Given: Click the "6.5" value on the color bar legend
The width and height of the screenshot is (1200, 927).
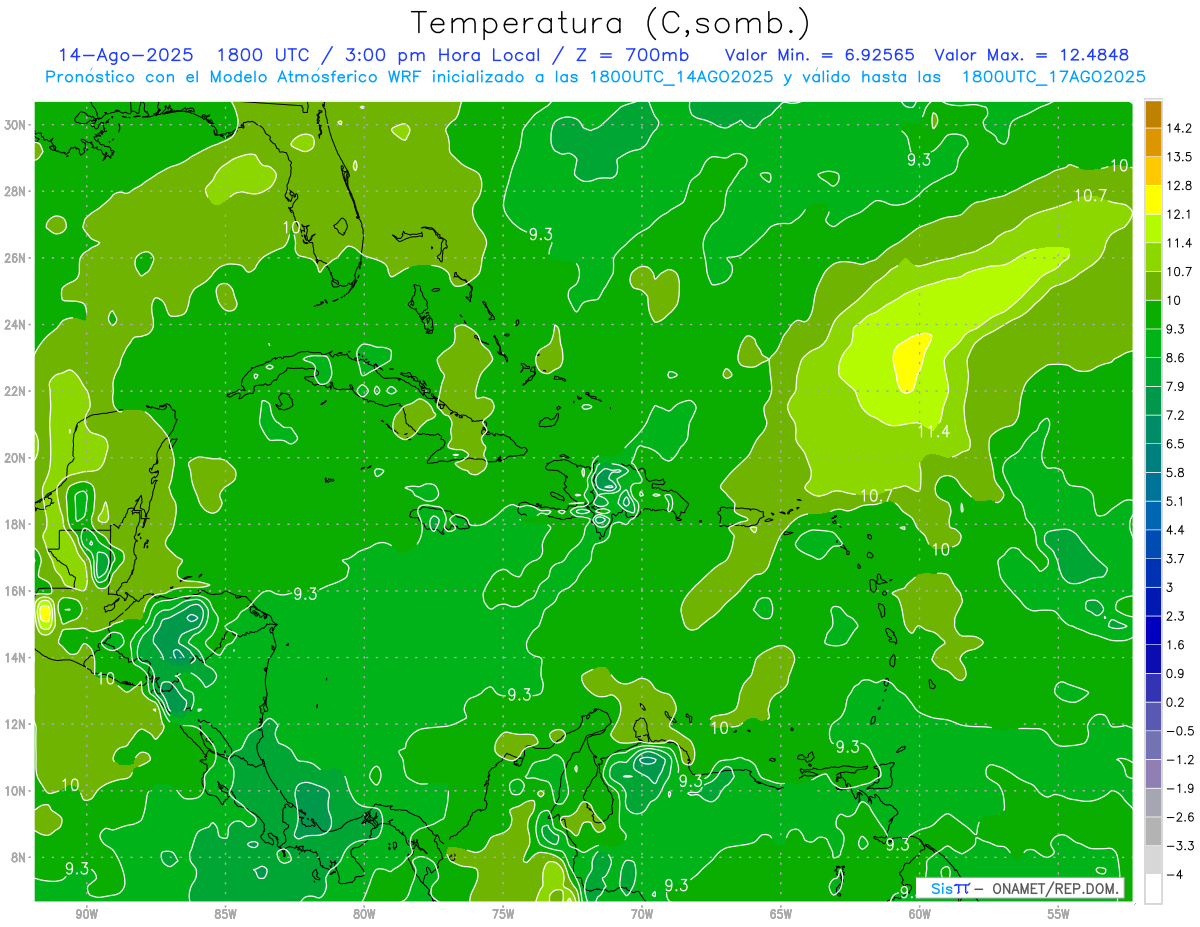Looking at the screenshot, I should (x=1176, y=443).
